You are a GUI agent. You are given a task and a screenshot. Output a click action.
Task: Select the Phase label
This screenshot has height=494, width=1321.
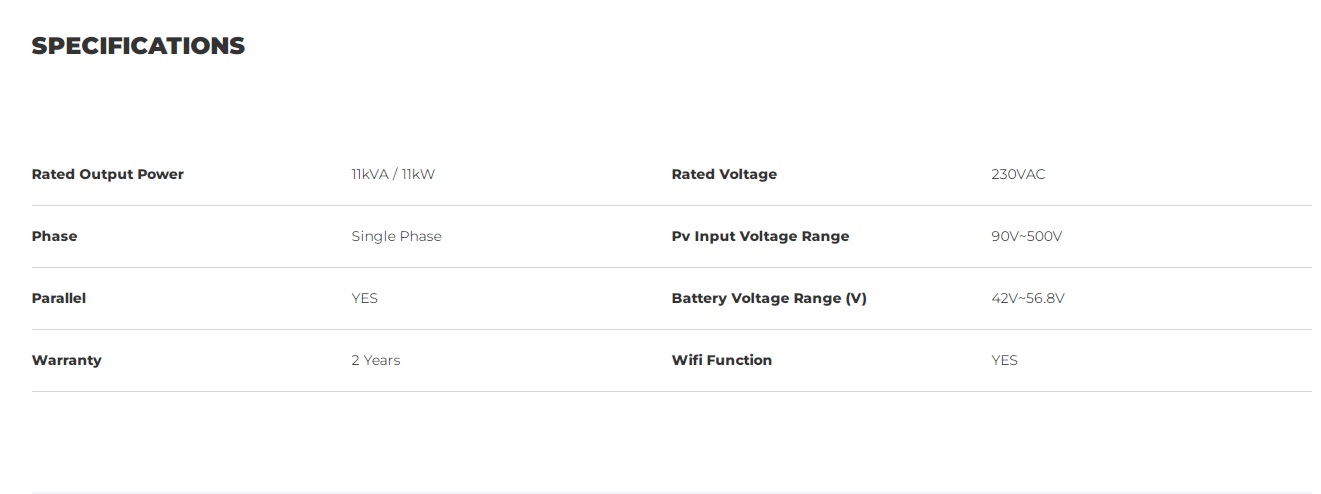54,236
